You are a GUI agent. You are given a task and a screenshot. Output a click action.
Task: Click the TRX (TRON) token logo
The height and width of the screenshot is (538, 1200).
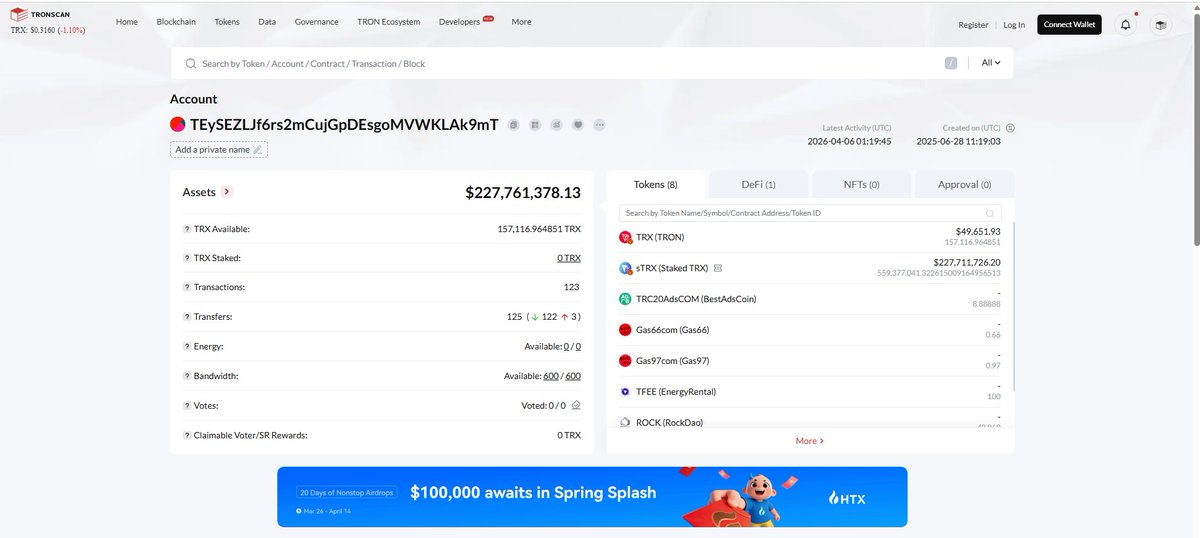(626, 237)
